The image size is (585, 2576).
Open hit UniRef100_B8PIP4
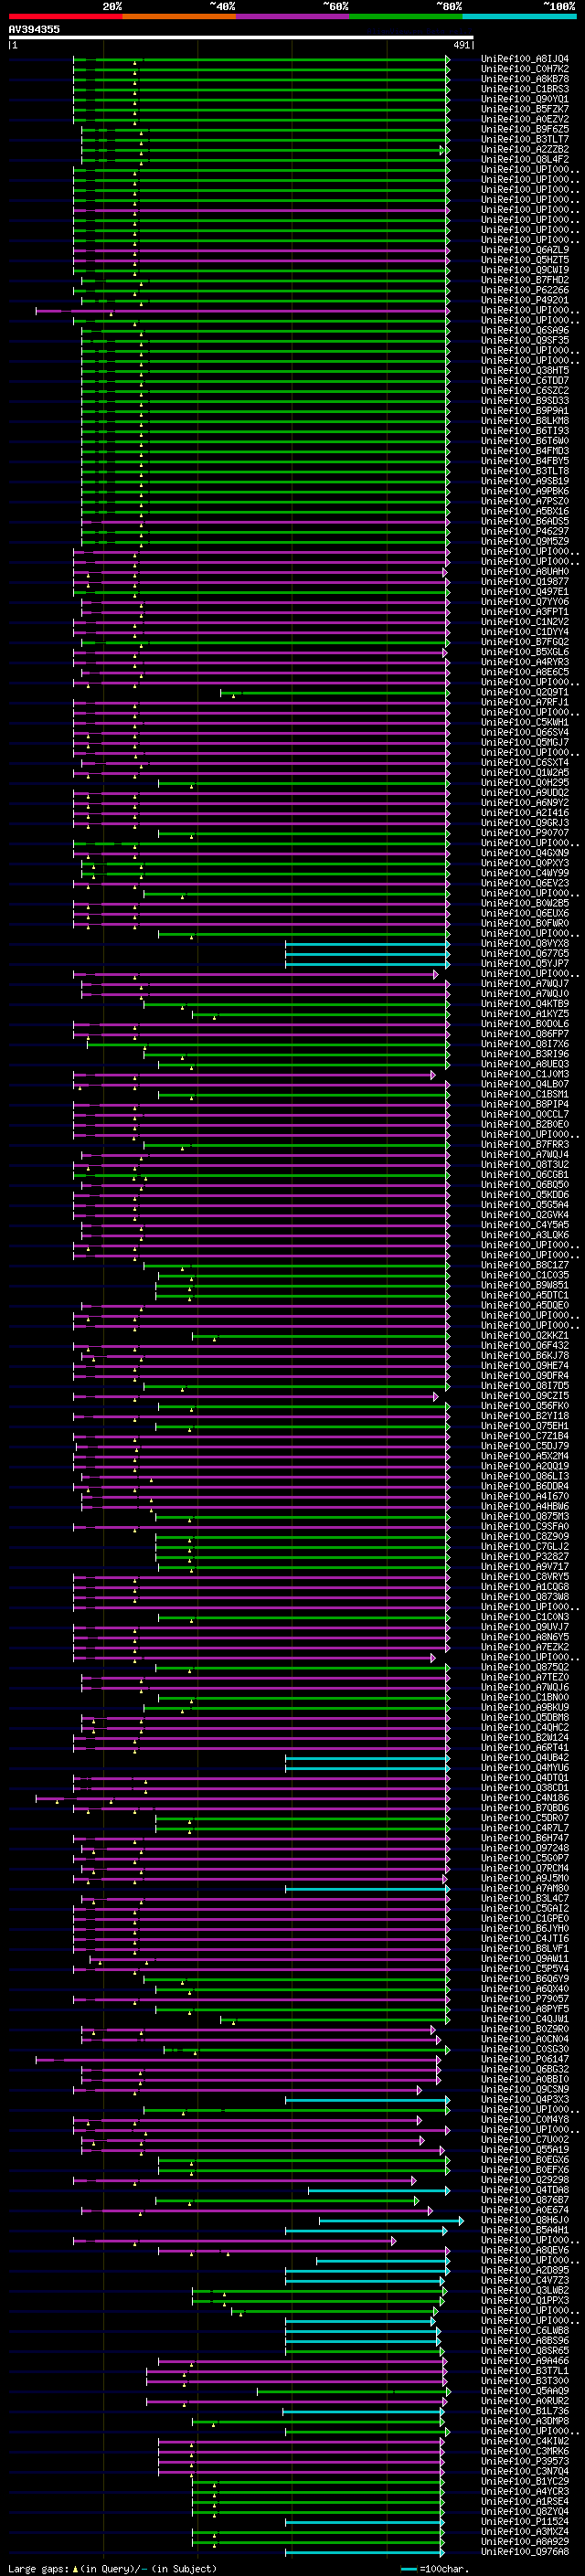tap(525, 1104)
